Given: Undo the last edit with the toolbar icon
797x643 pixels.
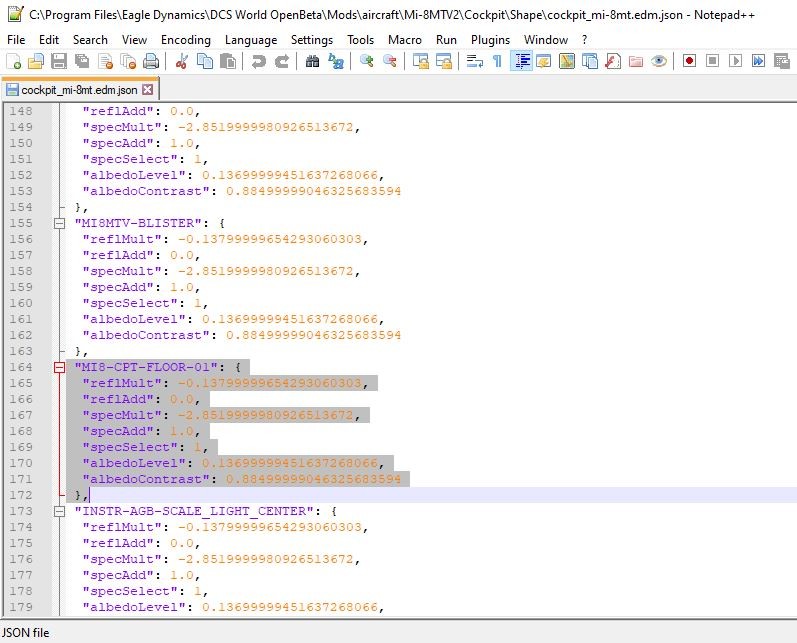Looking at the screenshot, I should [x=259, y=62].
